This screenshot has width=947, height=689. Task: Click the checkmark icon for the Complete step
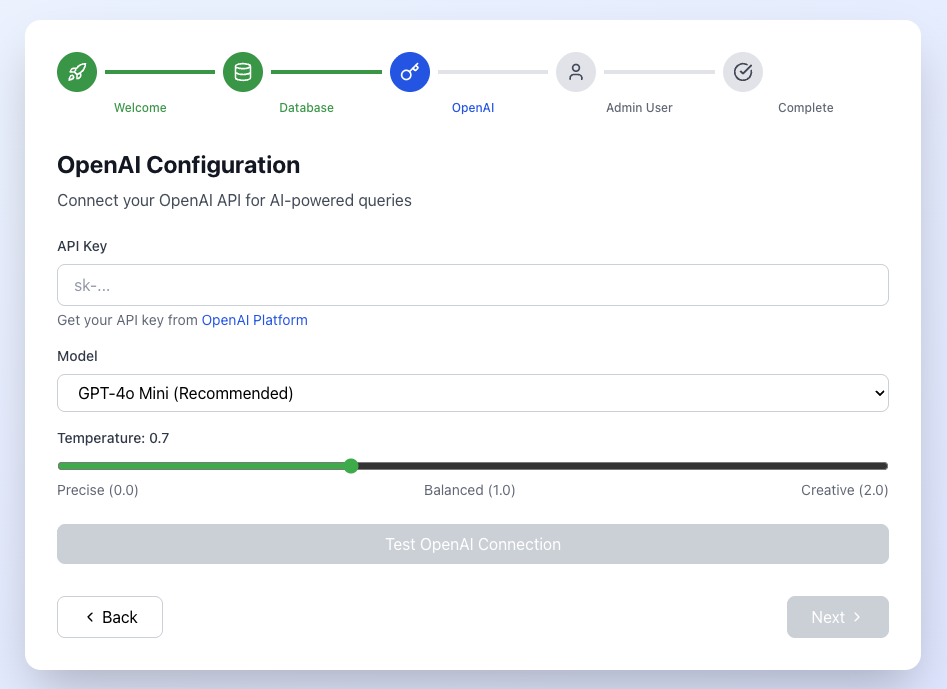(x=743, y=72)
